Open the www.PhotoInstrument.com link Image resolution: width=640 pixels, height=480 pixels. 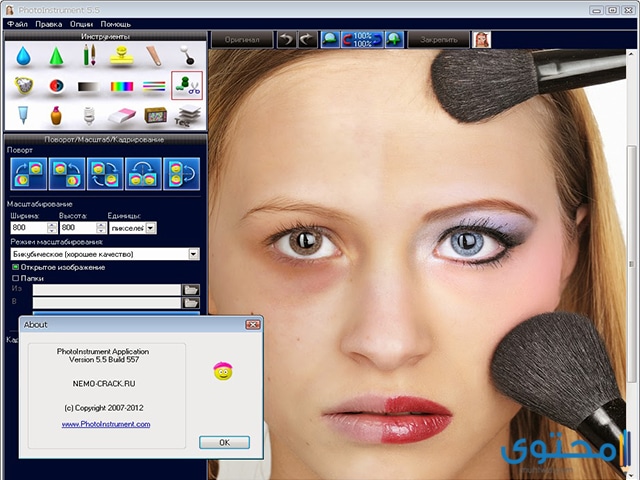click(x=106, y=424)
